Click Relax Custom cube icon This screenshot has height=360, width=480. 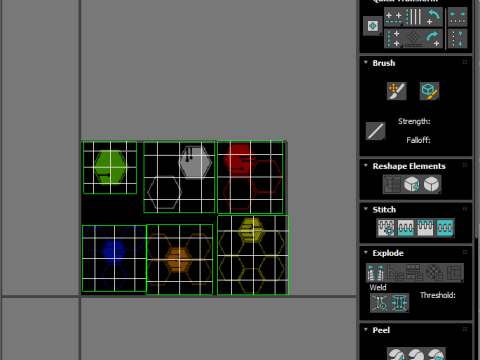point(431,184)
